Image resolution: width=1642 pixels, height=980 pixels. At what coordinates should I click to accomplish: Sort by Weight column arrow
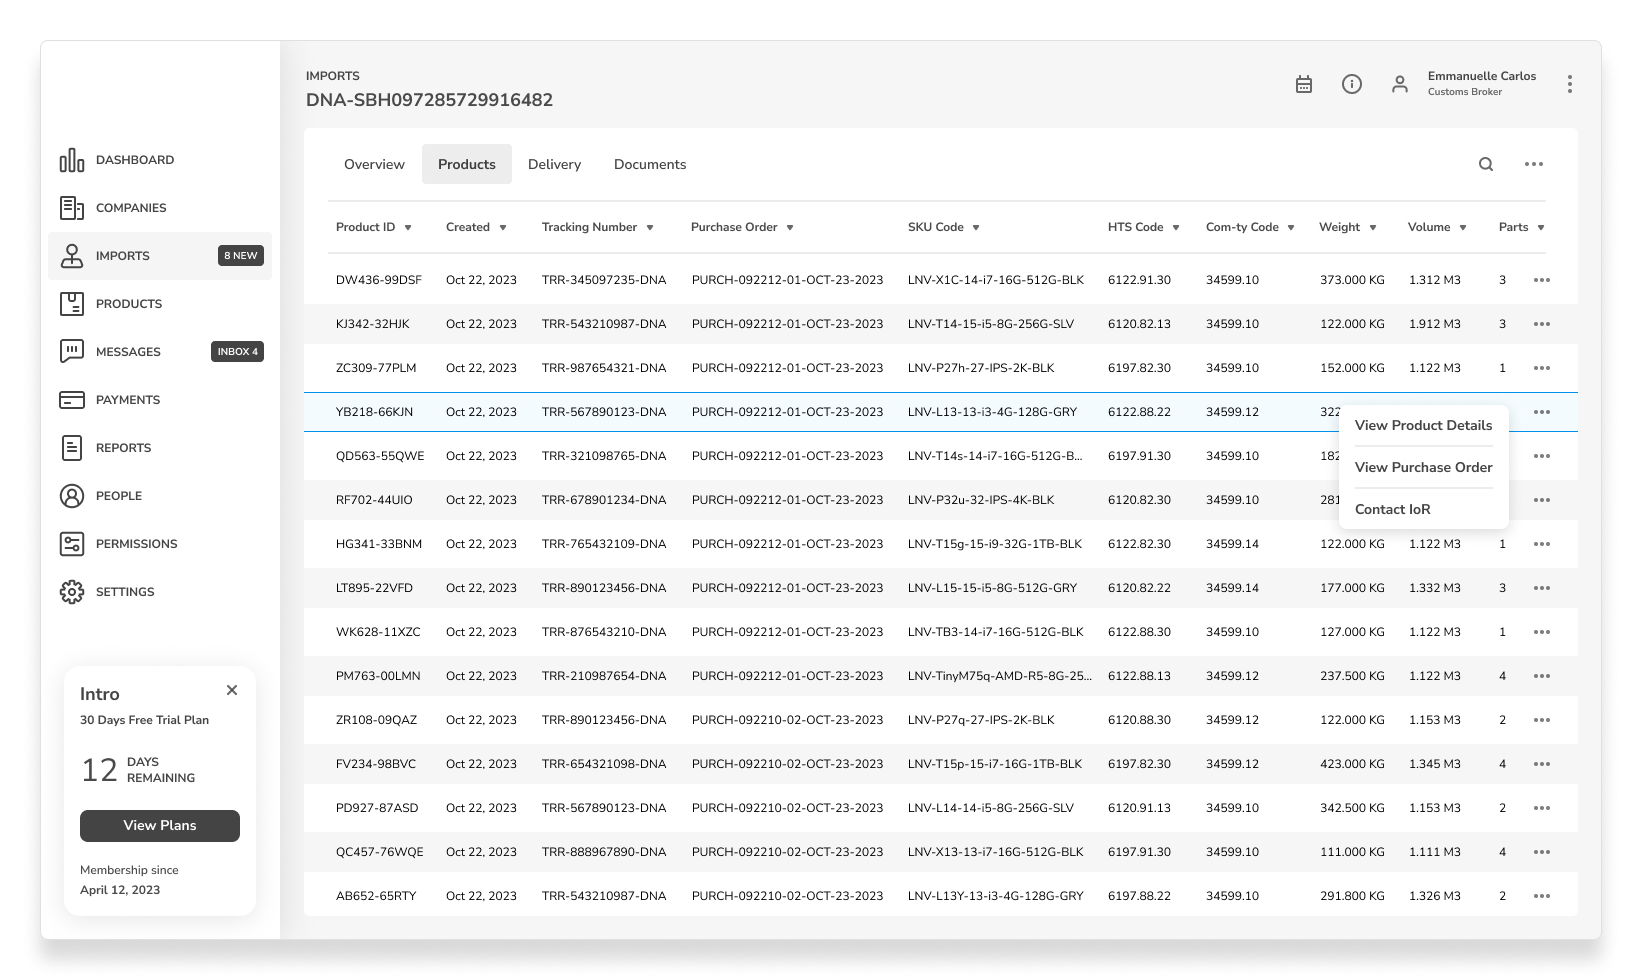1373,228
